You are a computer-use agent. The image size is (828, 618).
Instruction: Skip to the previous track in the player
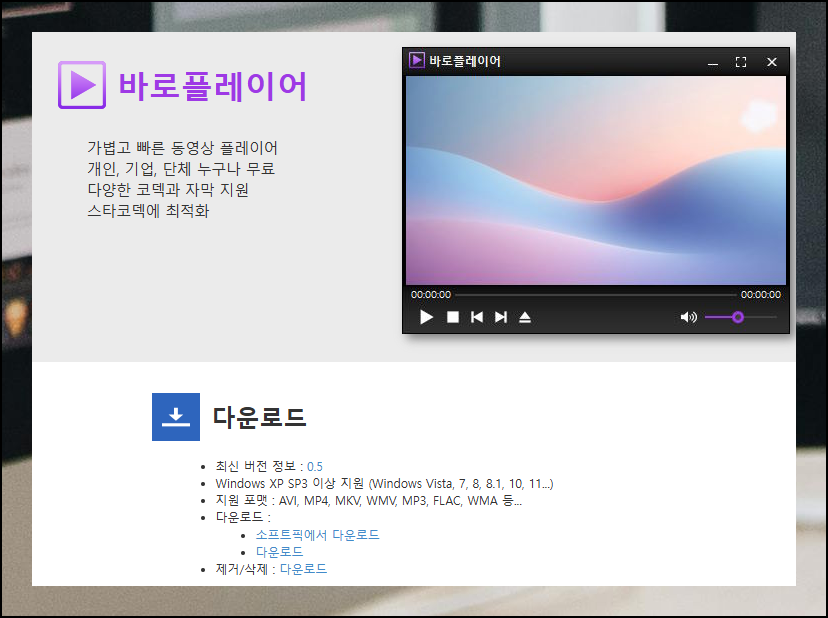point(477,317)
